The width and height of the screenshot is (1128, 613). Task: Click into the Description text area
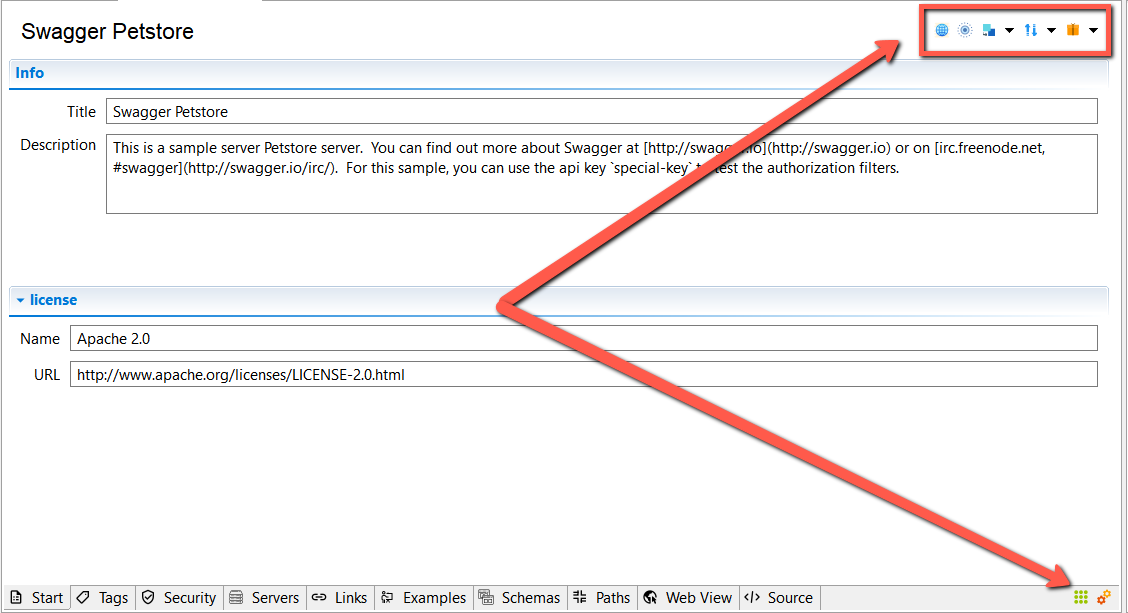[x=601, y=174]
